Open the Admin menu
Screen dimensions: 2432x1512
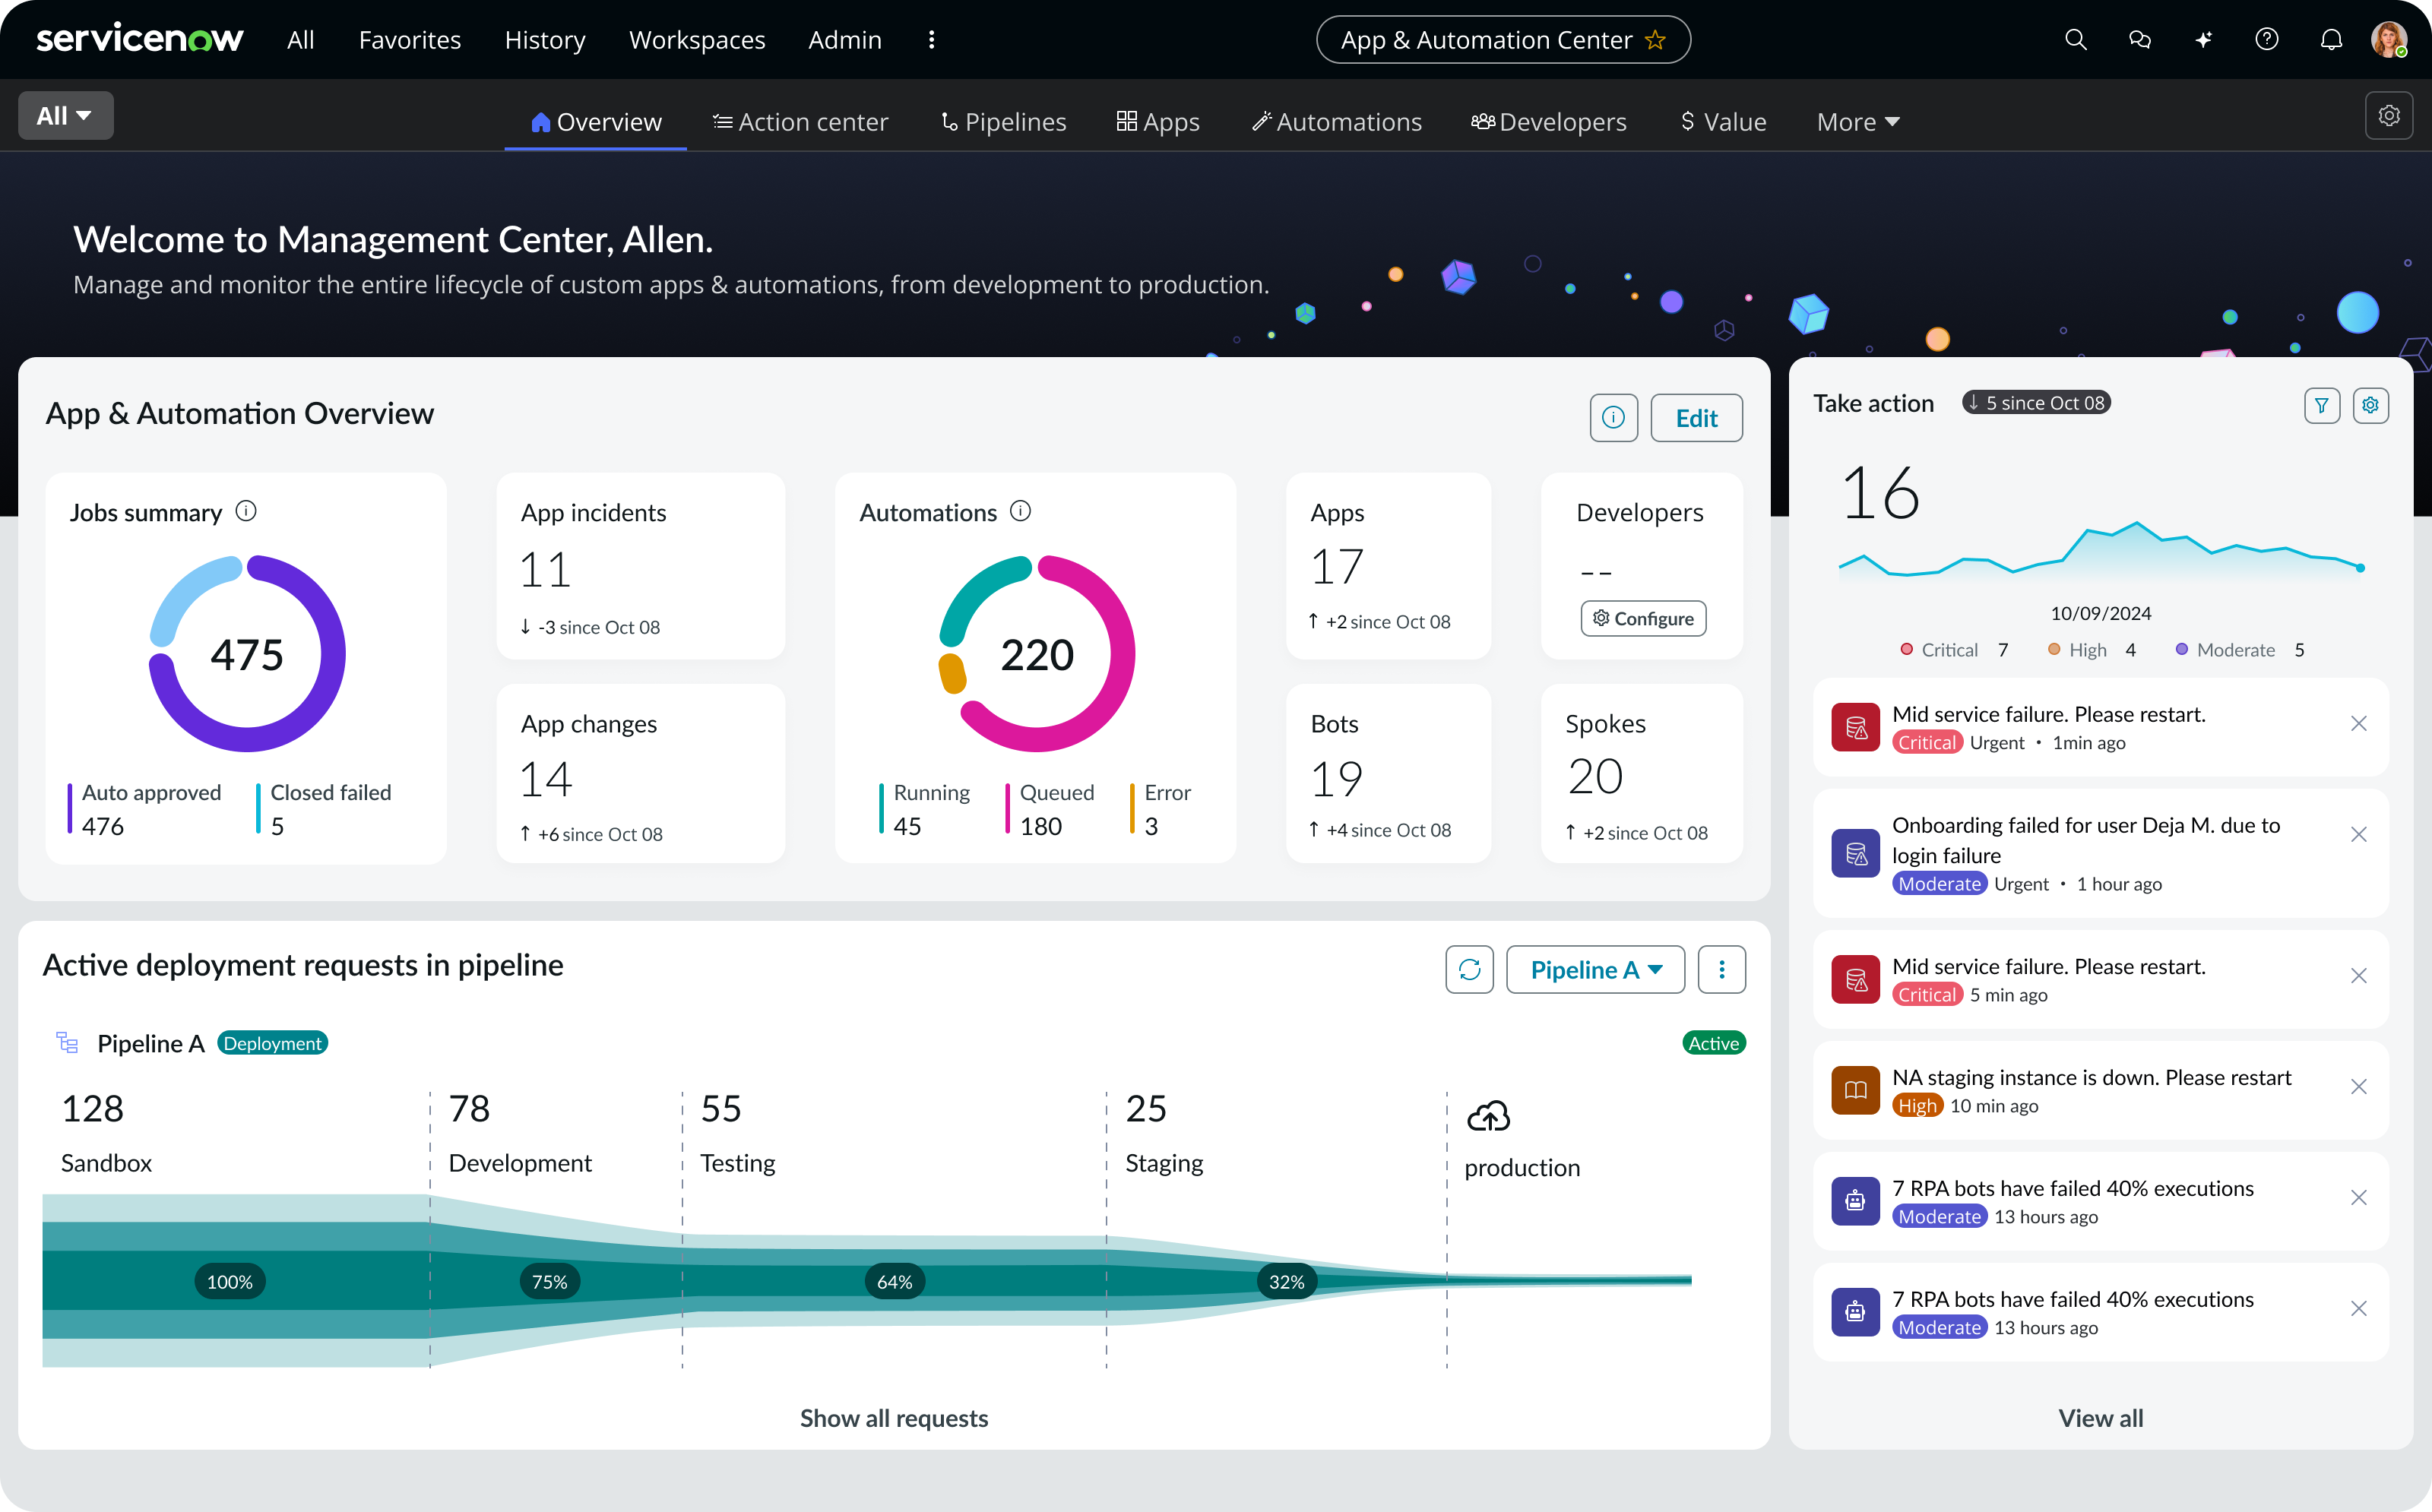point(845,40)
